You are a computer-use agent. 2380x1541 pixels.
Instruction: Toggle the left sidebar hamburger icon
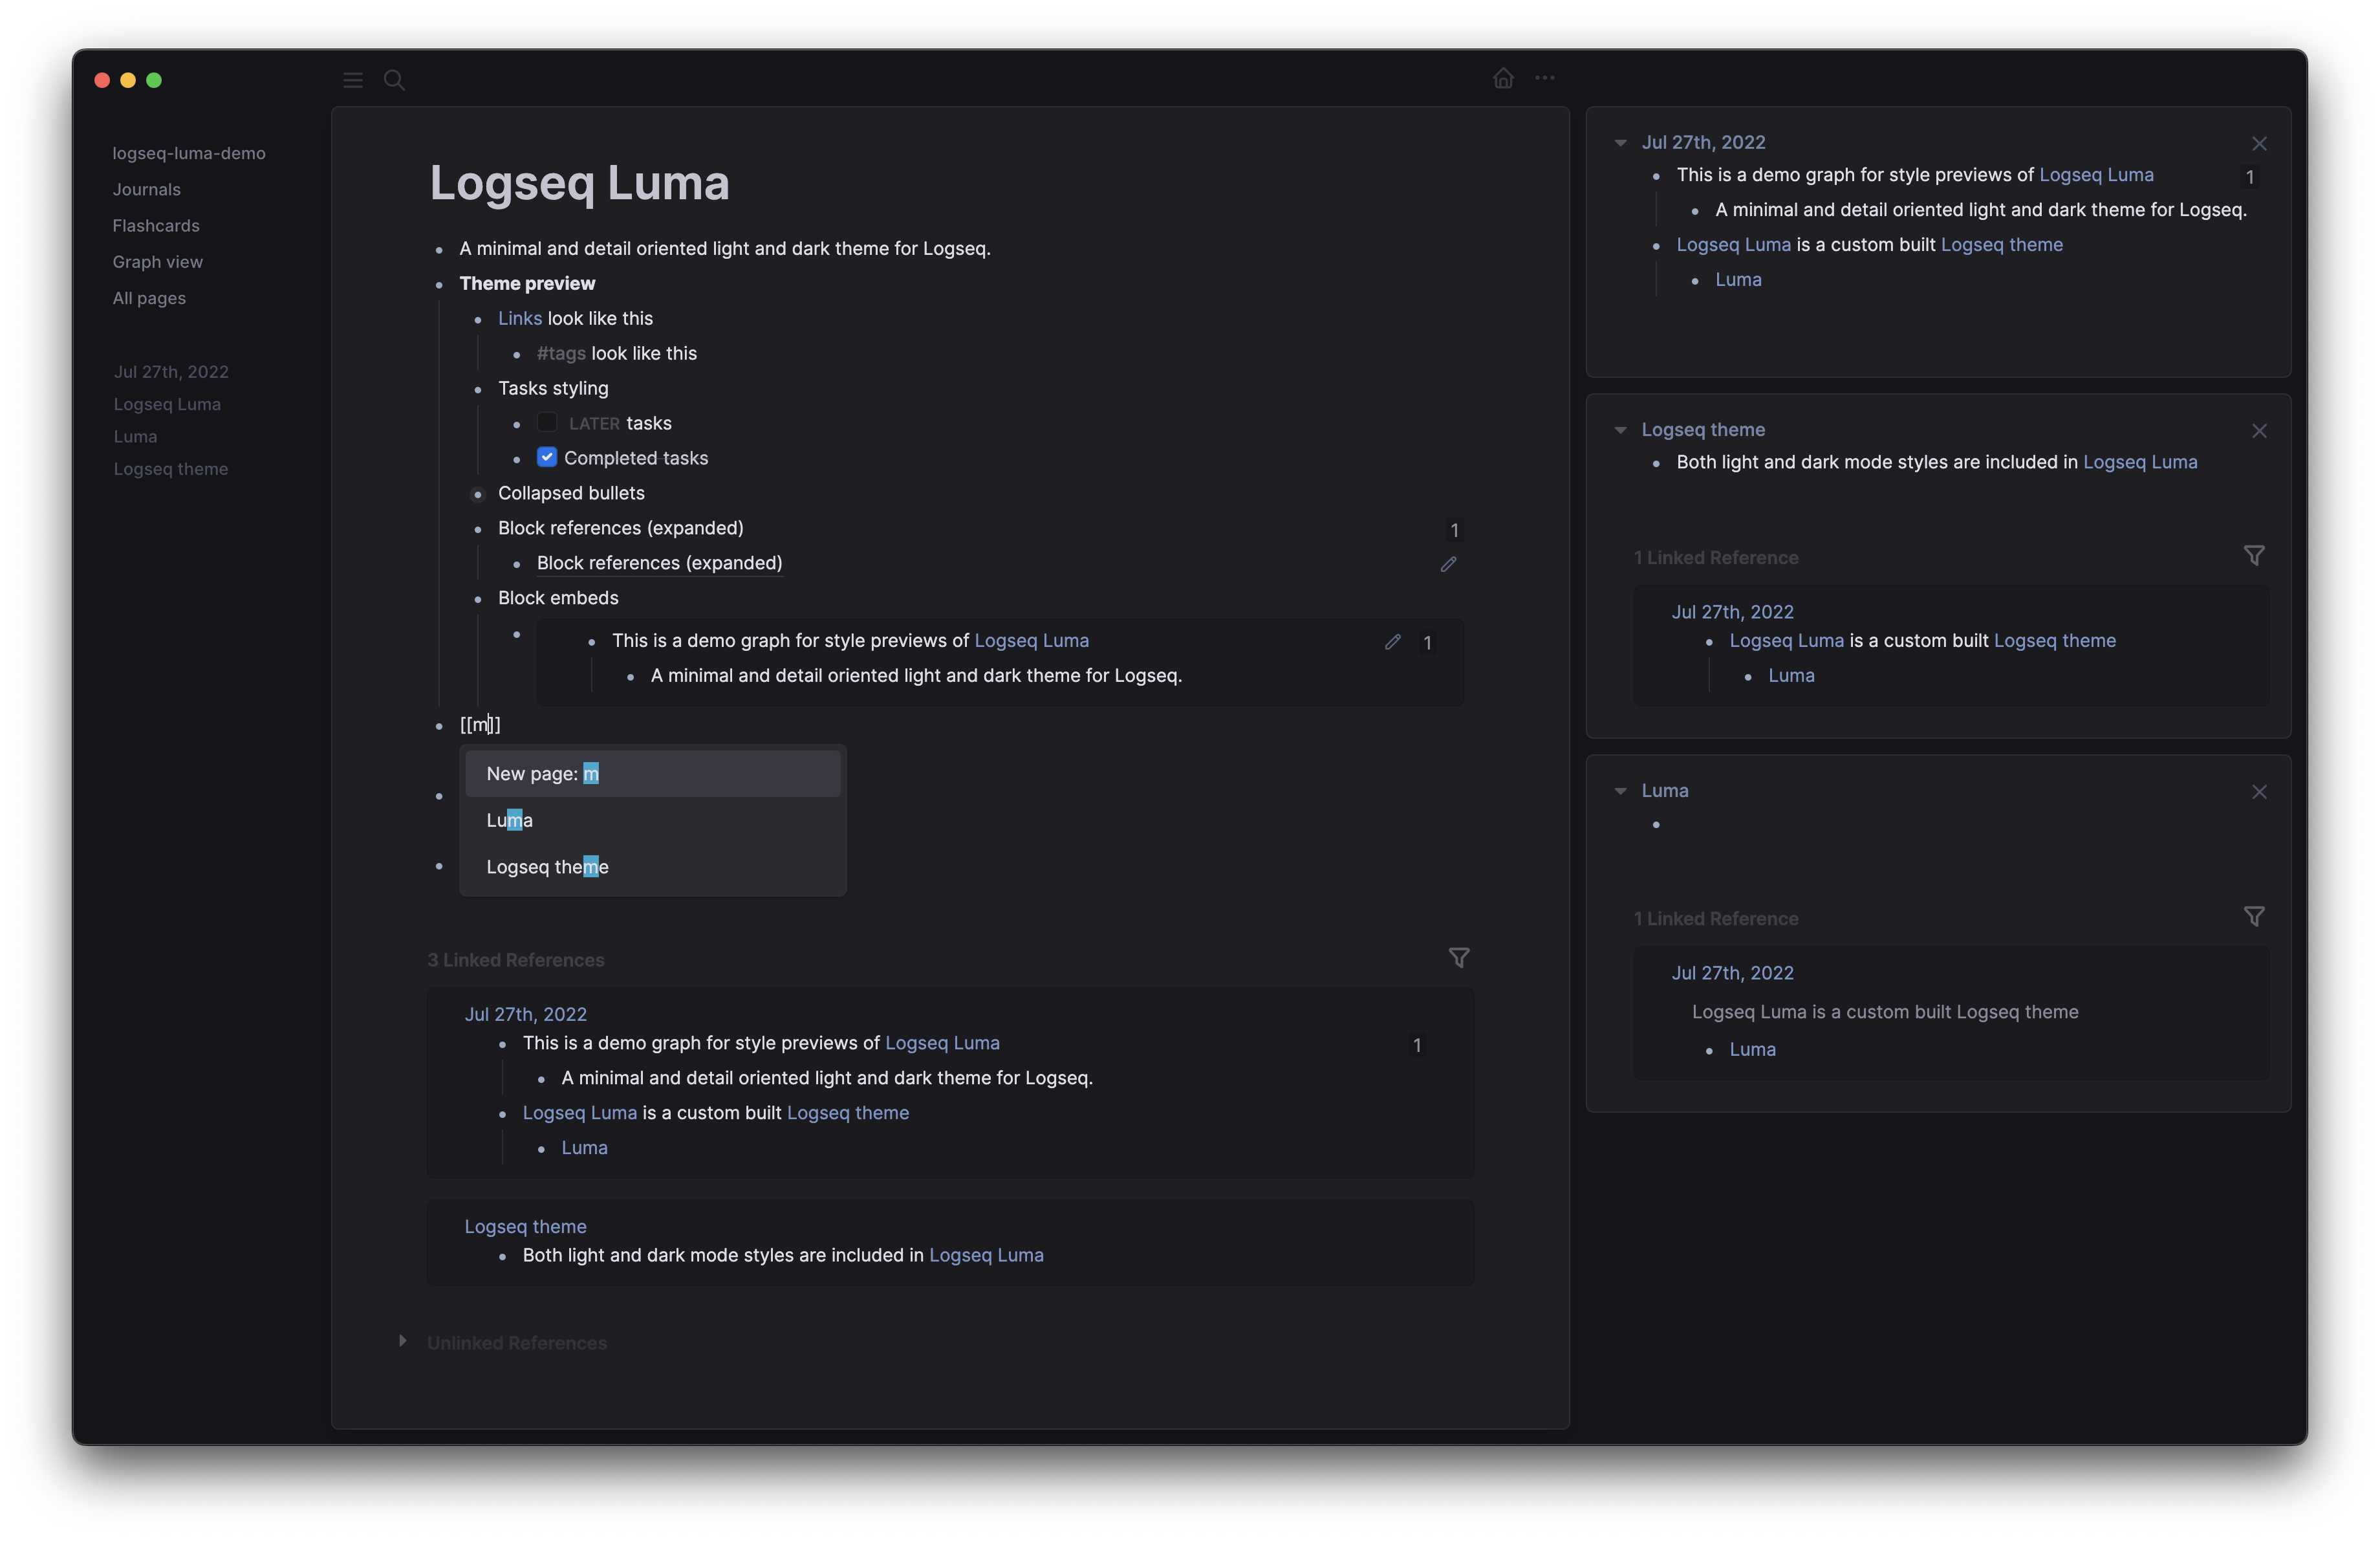point(353,80)
